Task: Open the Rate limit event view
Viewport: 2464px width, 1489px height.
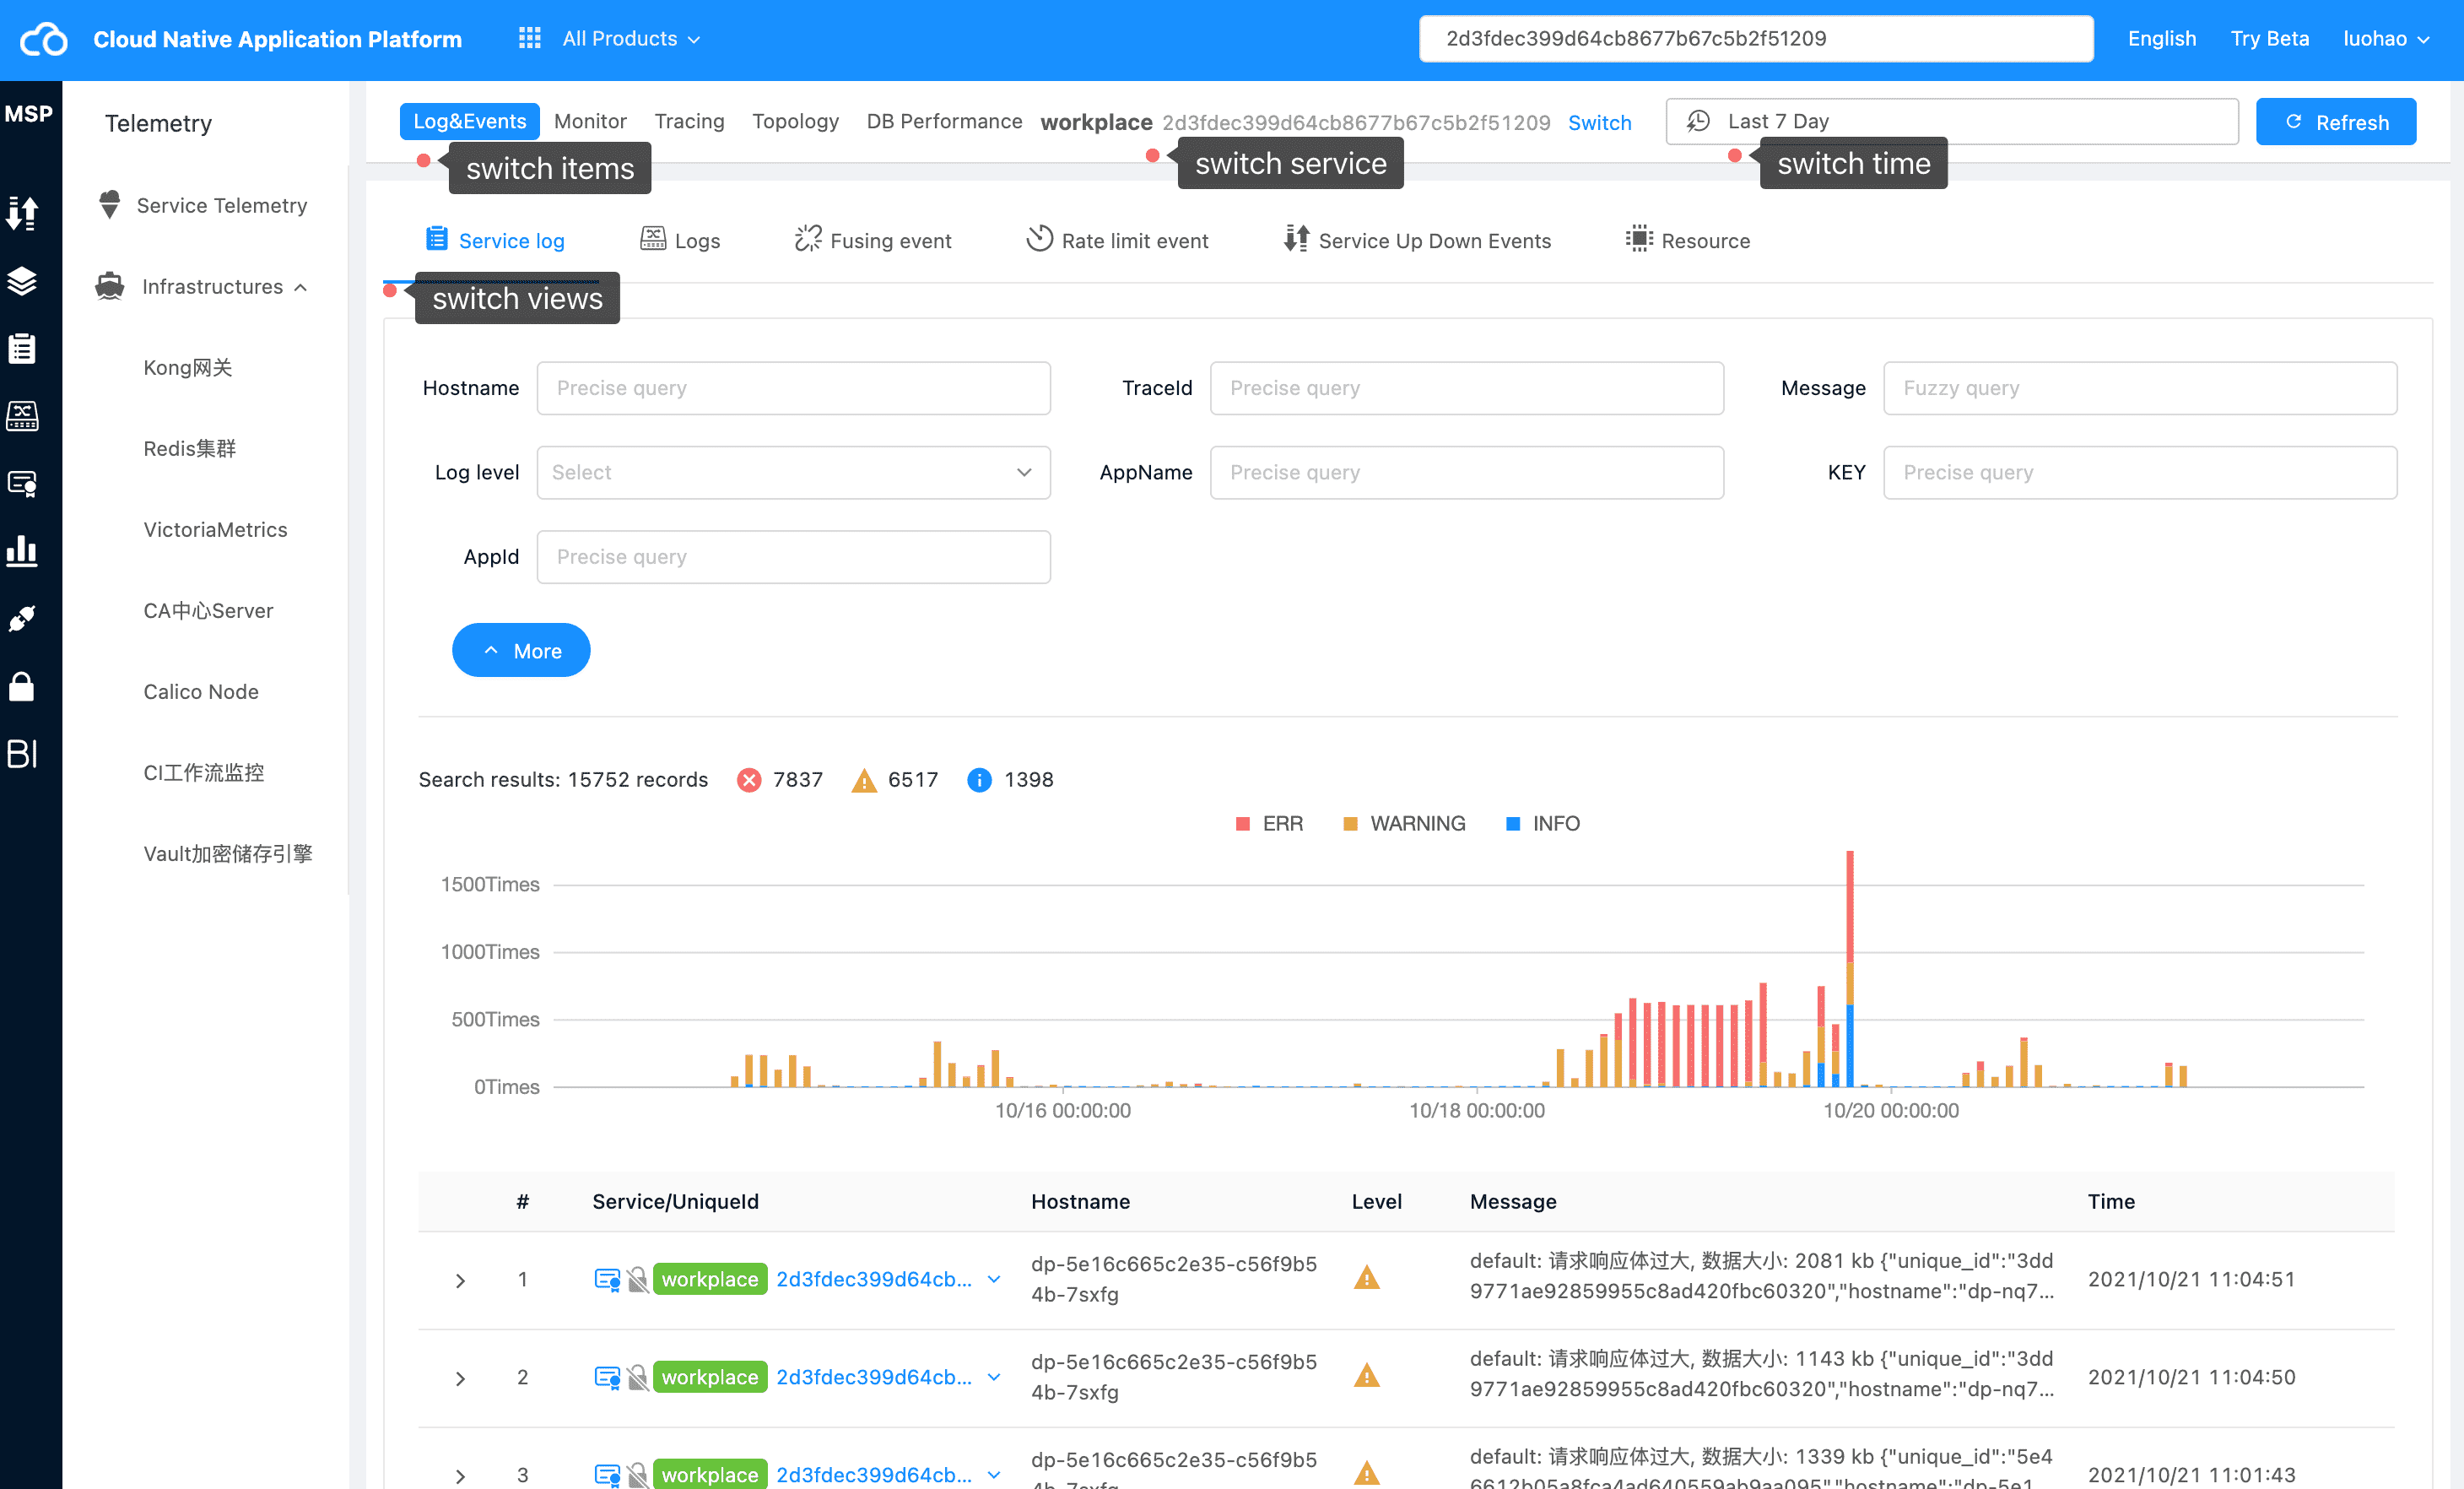Action: click(1117, 241)
